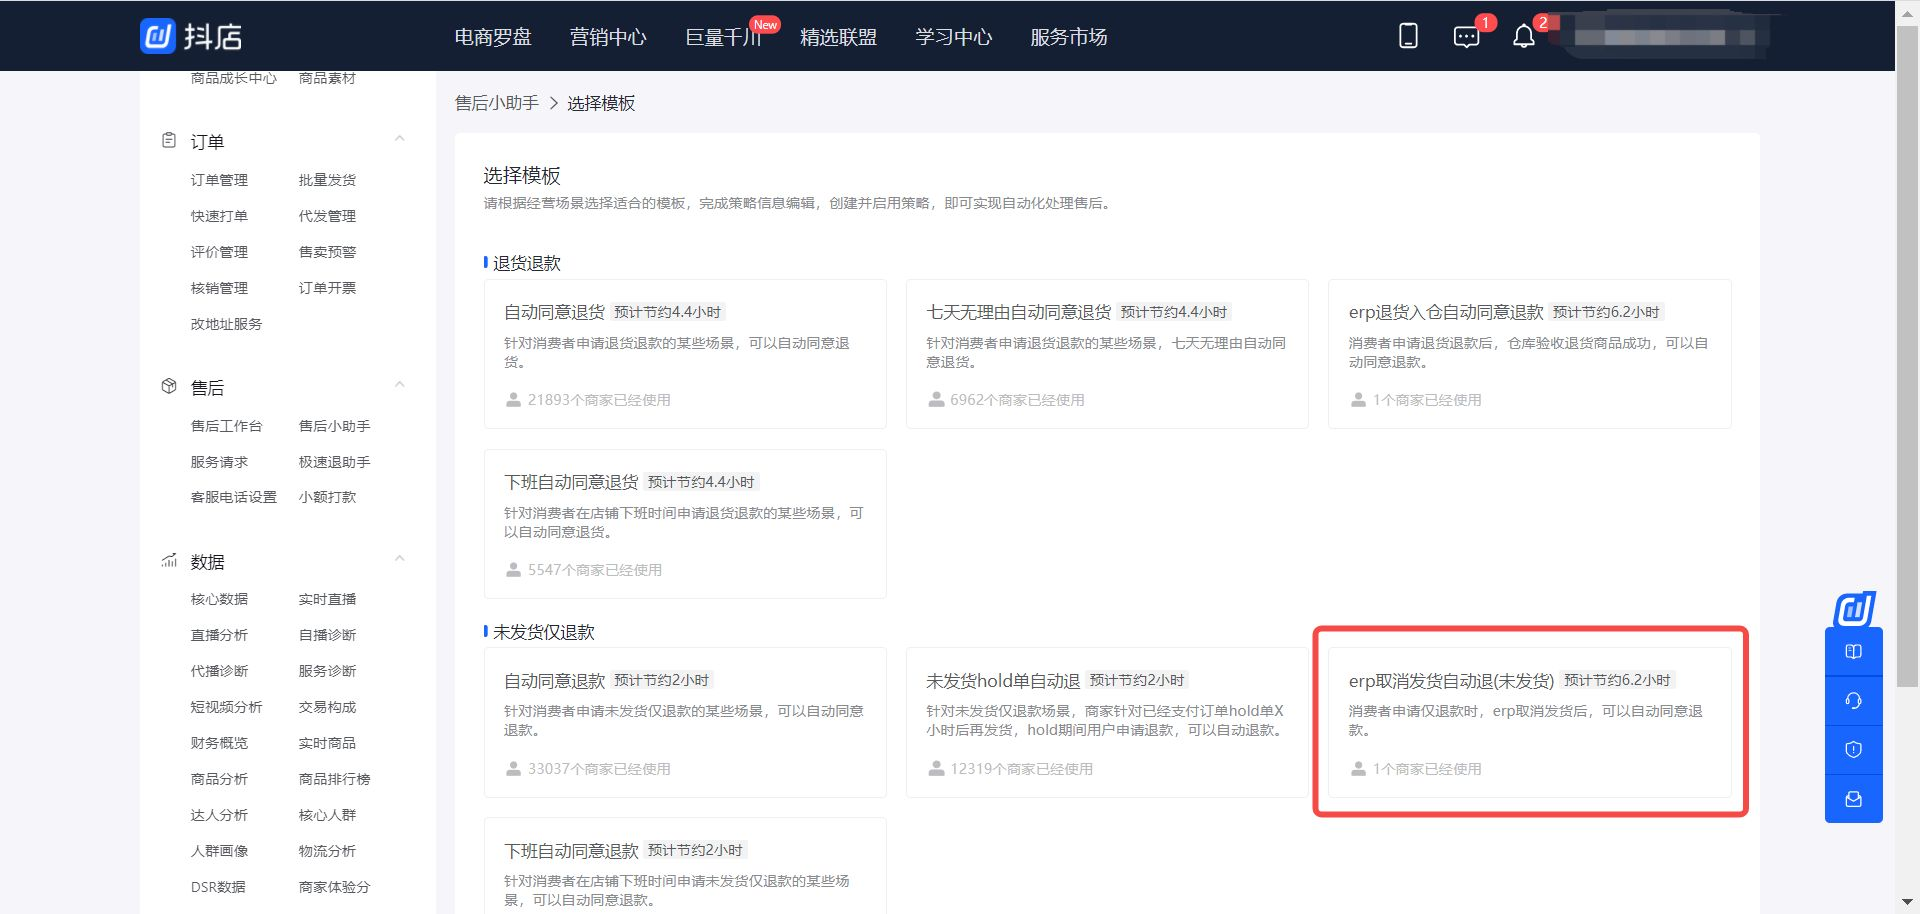Open 自播诊断 in the sidebar

click(327, 635)
